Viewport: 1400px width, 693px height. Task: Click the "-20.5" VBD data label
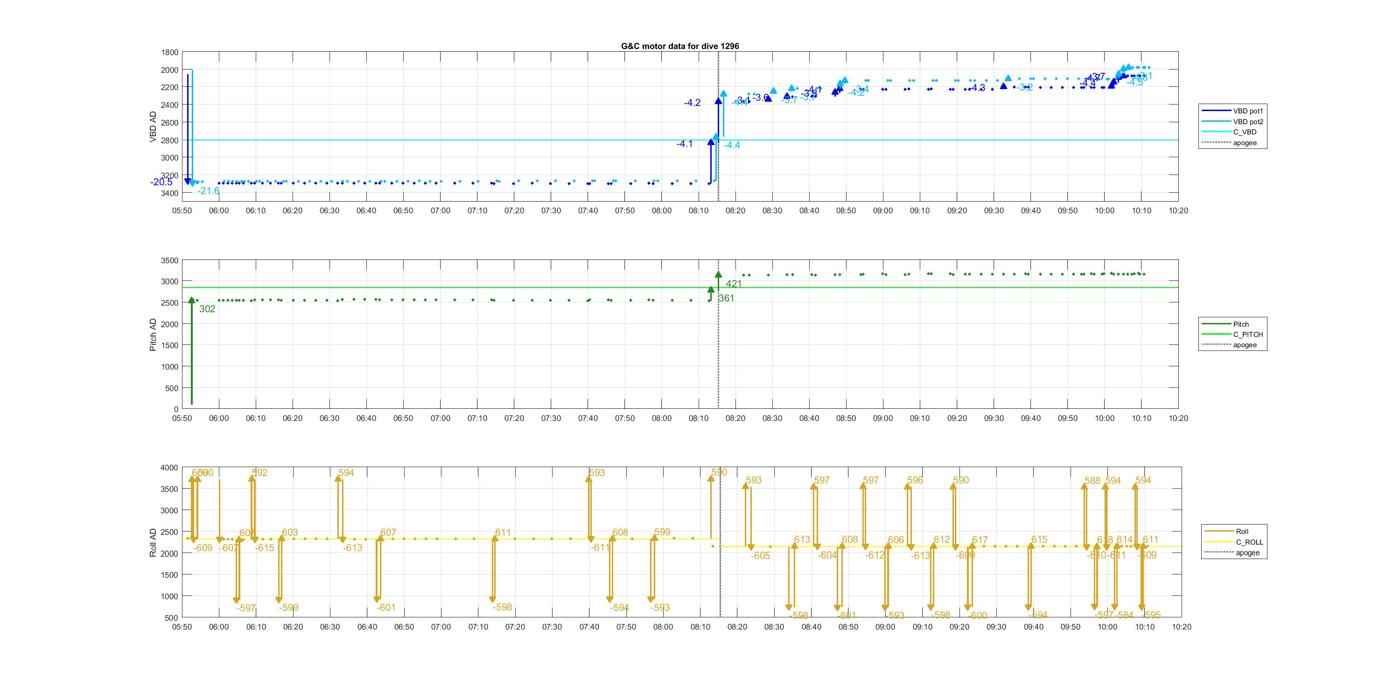(x=161, y=182)
